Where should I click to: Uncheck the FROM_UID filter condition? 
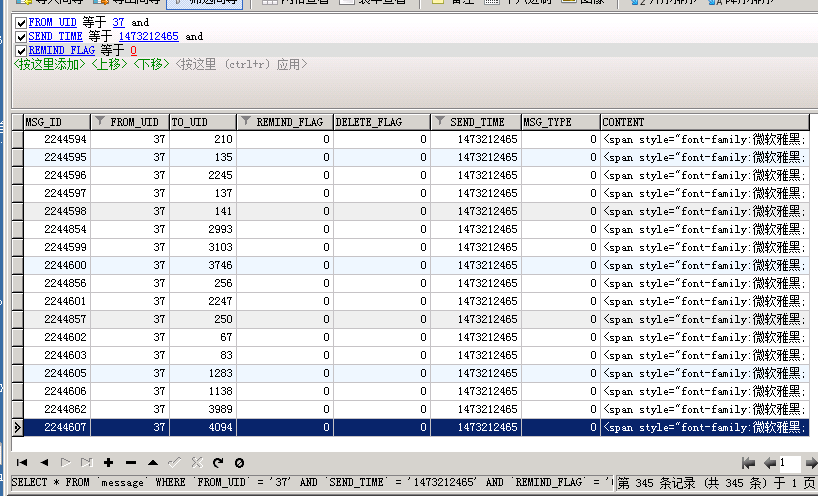(x=21, y=22)
